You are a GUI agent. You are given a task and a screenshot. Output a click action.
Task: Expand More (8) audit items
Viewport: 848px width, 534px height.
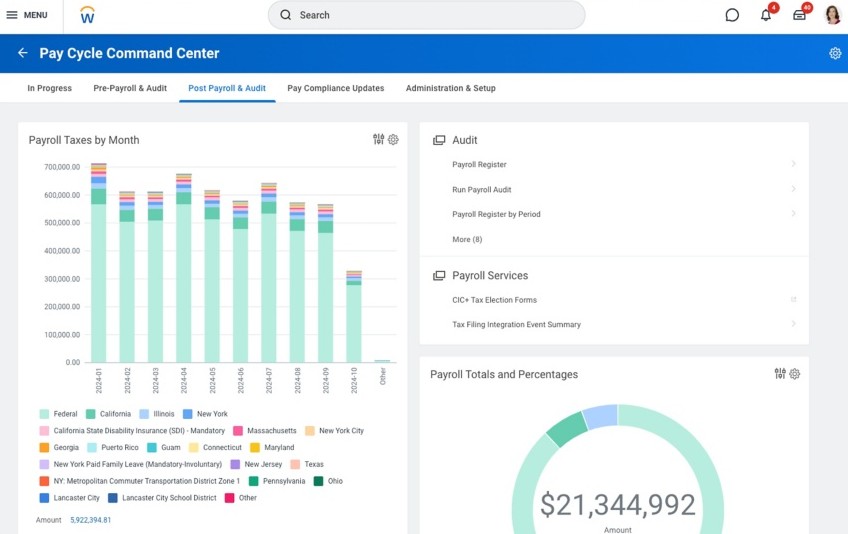(467, 239)
